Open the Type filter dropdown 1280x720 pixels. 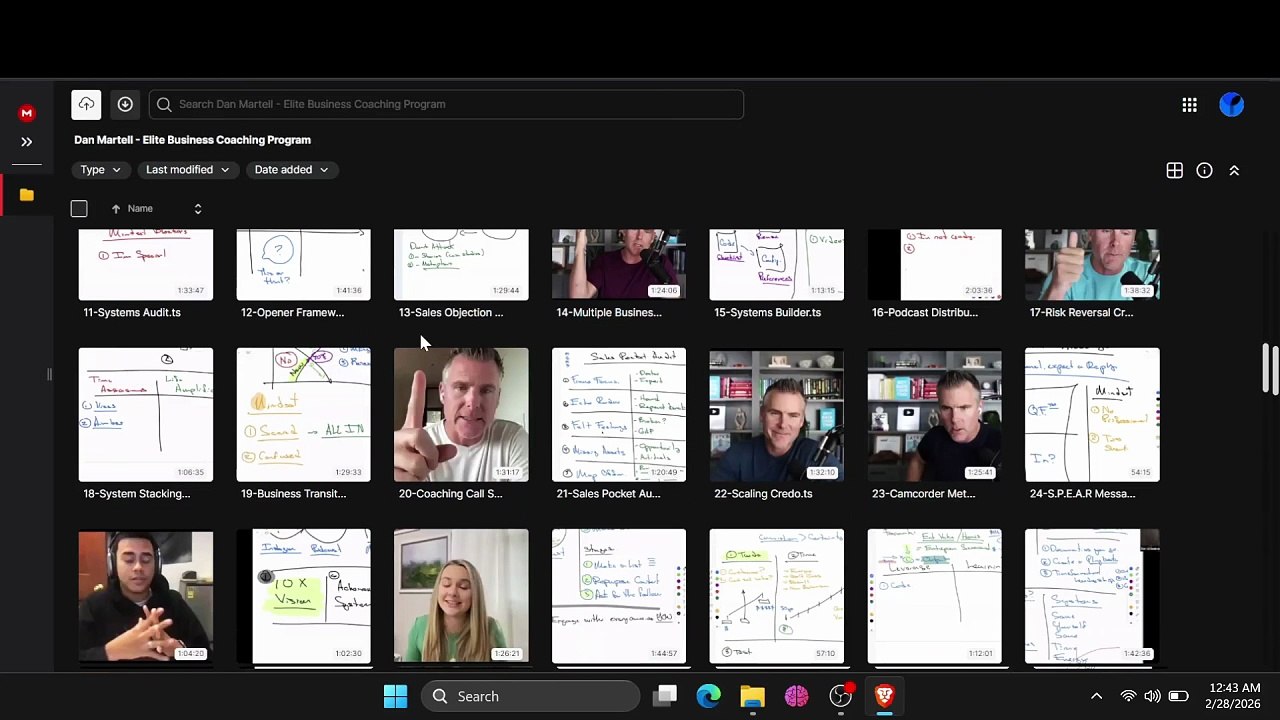(100, 170)
